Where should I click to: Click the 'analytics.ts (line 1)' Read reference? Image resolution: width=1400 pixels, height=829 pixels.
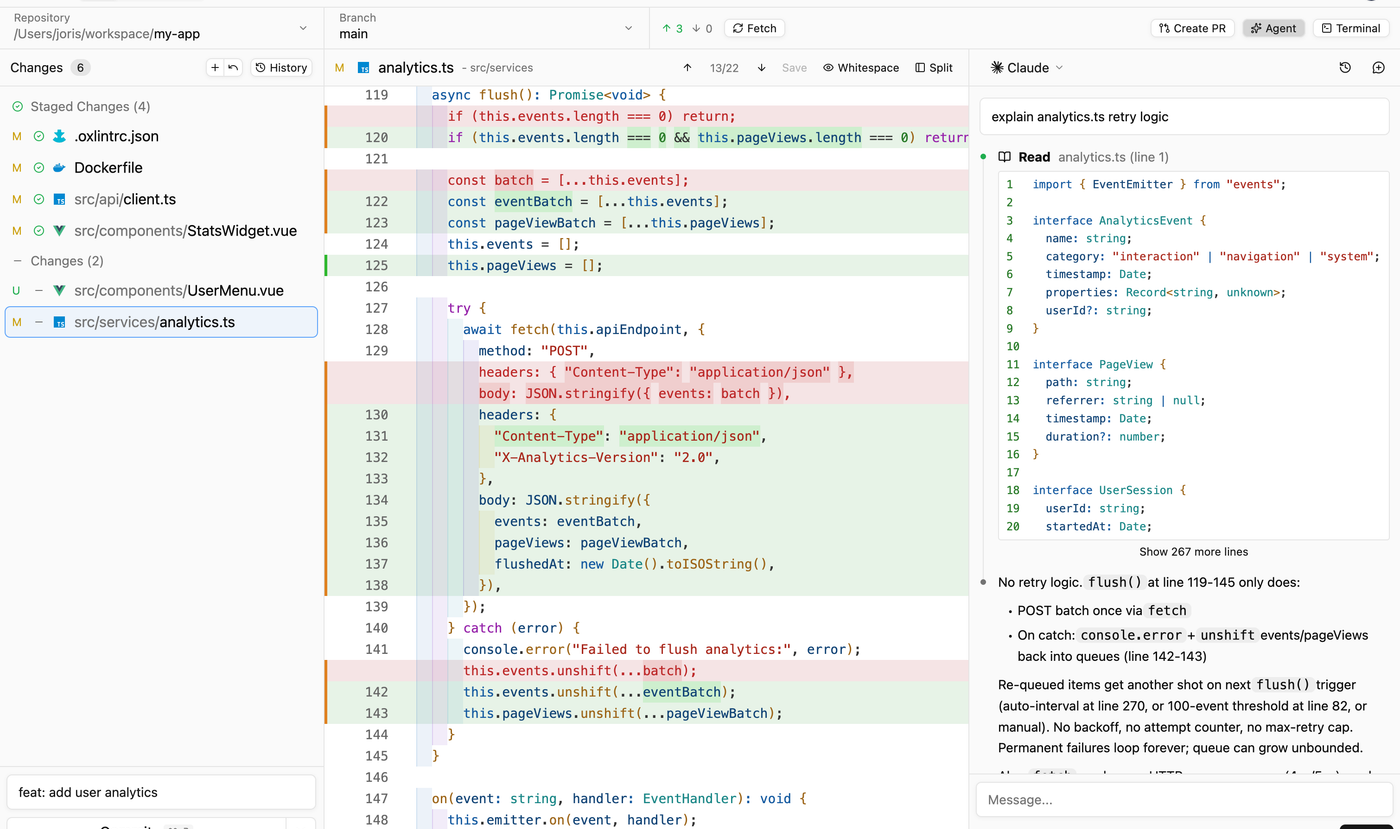click(1113, 157)
